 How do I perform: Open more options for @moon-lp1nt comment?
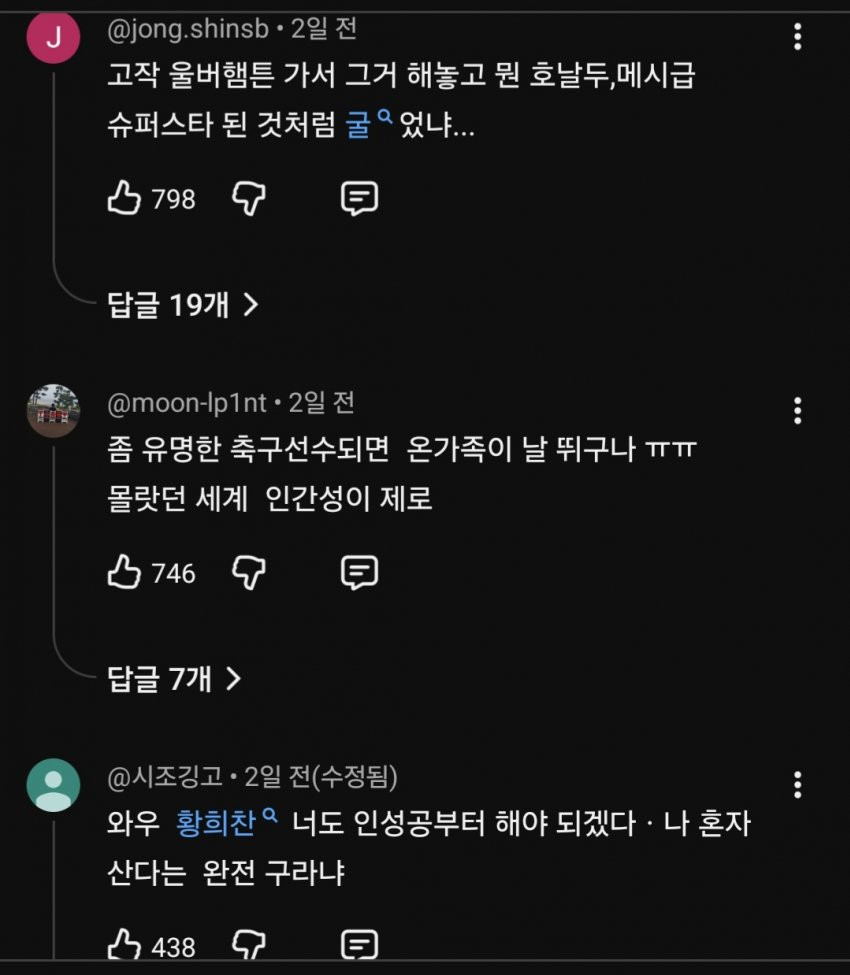click(x=797, y=410)
